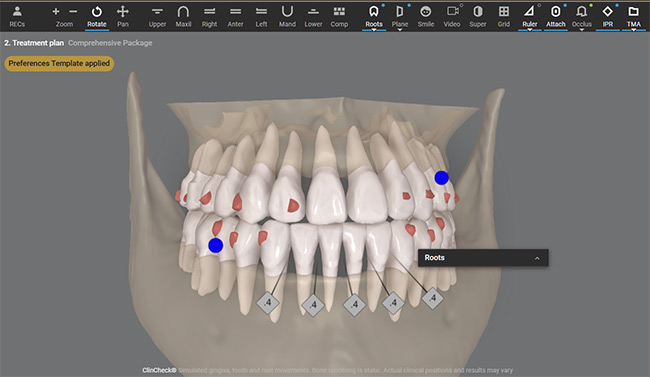This screenshot has height=377, width=650.
Task: Click the Preferences Template applied badge
Action: point(59,63)
